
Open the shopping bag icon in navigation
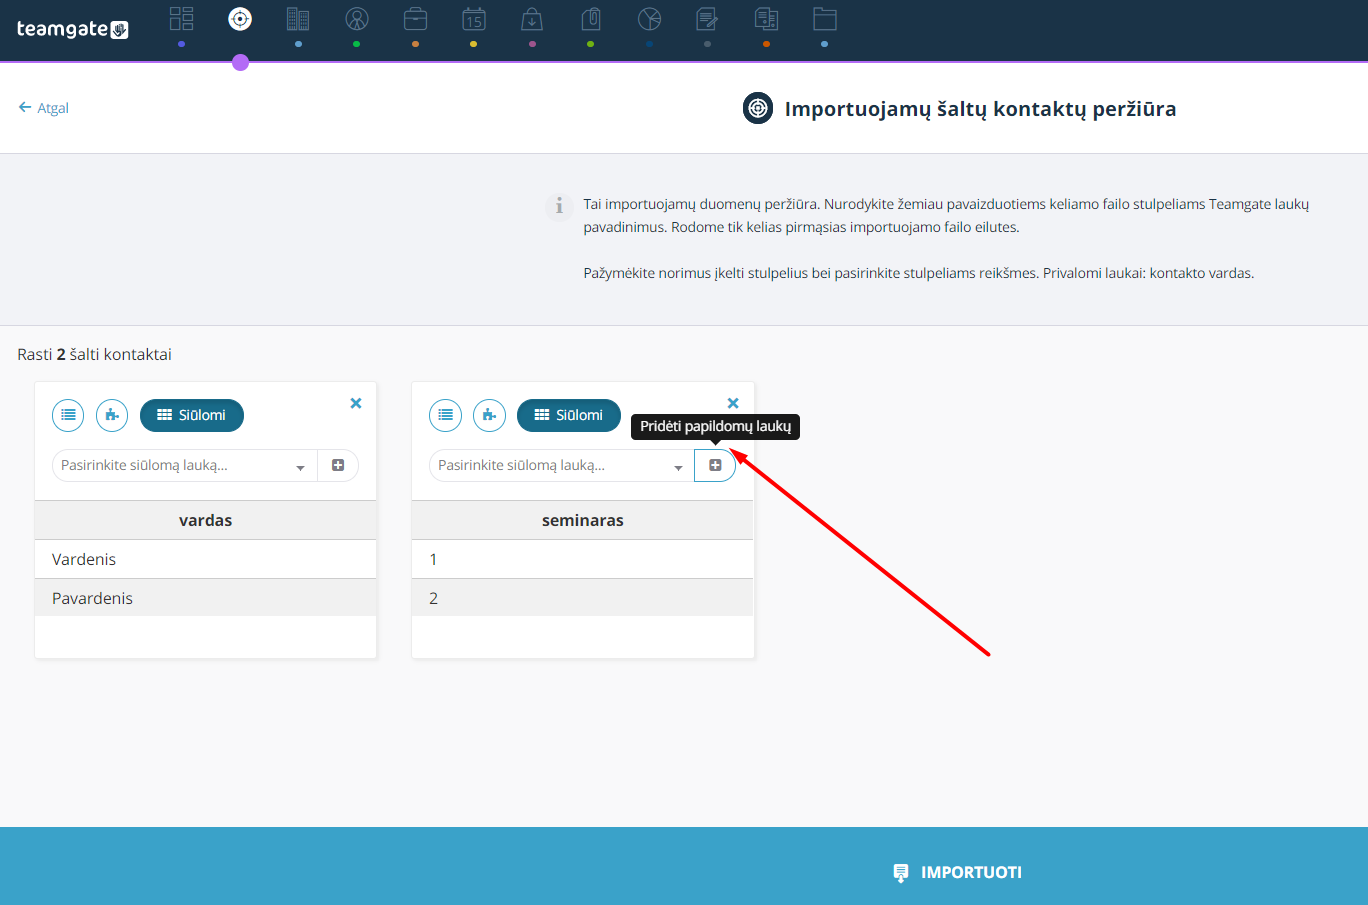tap(532, 19)
